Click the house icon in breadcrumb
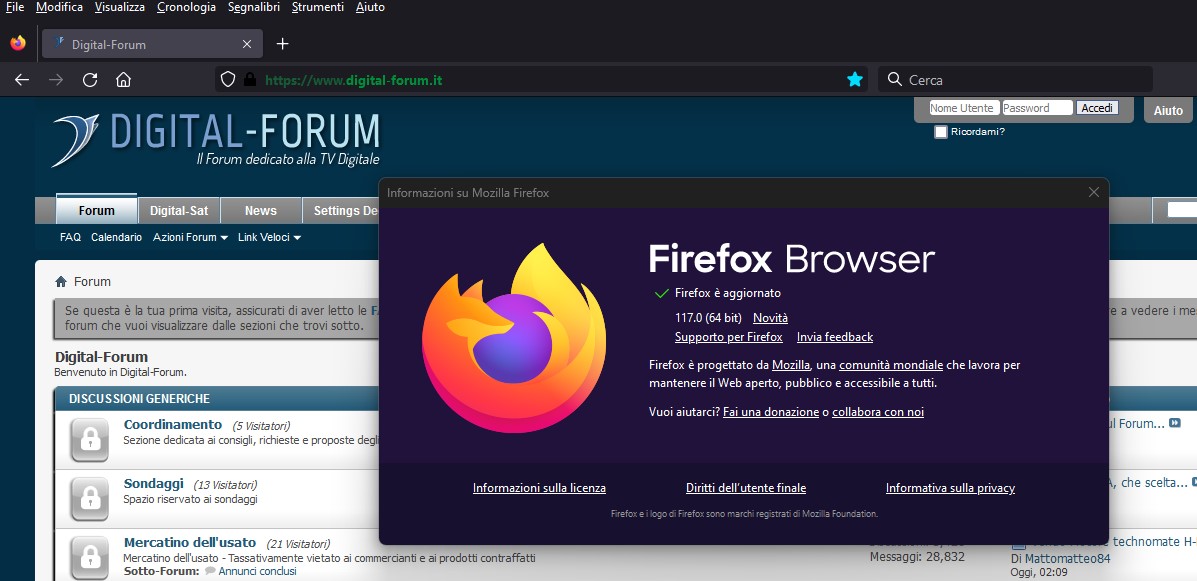The height and width of the screenshot is (581, 1197). pyautogui.click(x=61, y=282)
